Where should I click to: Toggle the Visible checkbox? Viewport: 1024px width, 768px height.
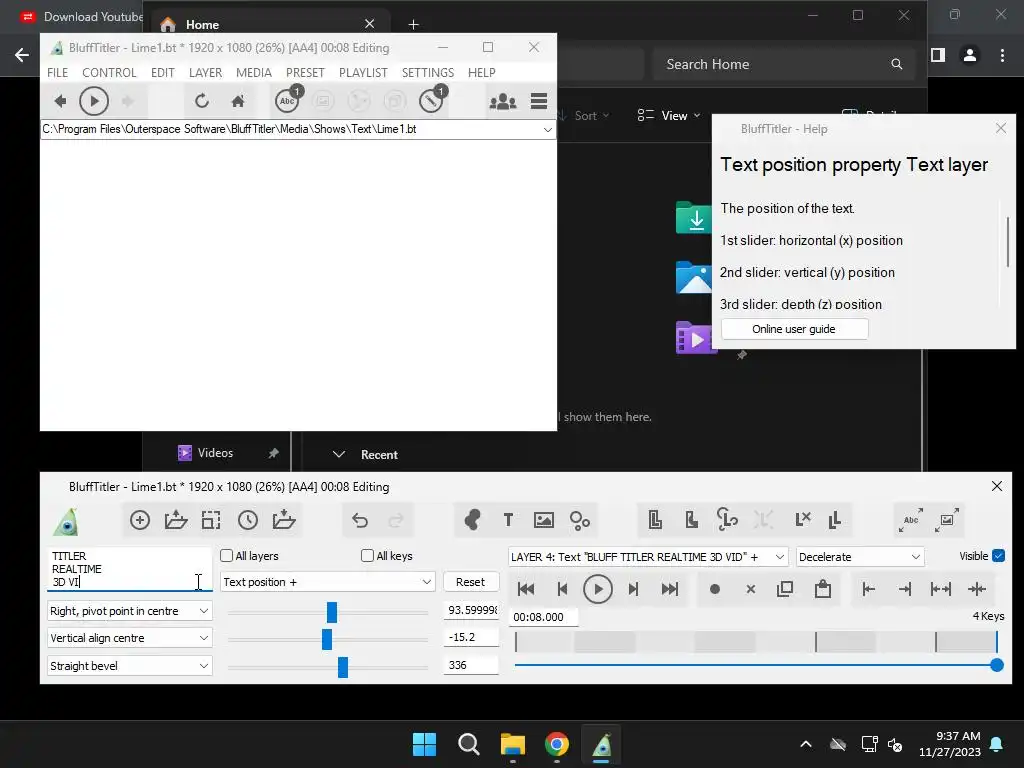[999, 556]
